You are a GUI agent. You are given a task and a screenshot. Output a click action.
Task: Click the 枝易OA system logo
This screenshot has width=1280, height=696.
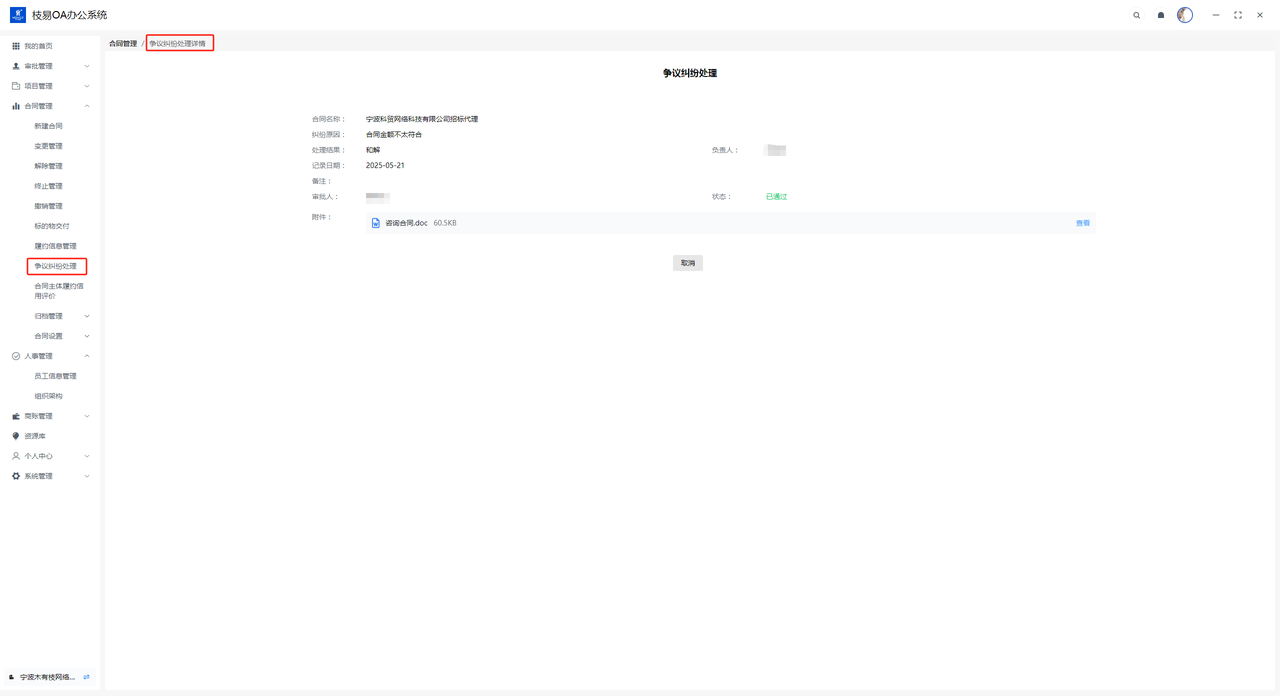point(18,15)
